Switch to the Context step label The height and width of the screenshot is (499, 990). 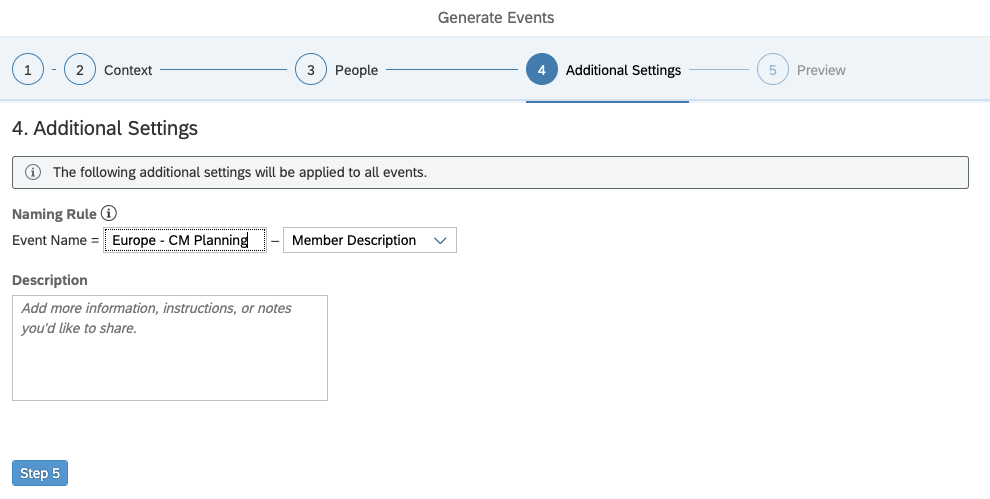click(x=128, y=70)
